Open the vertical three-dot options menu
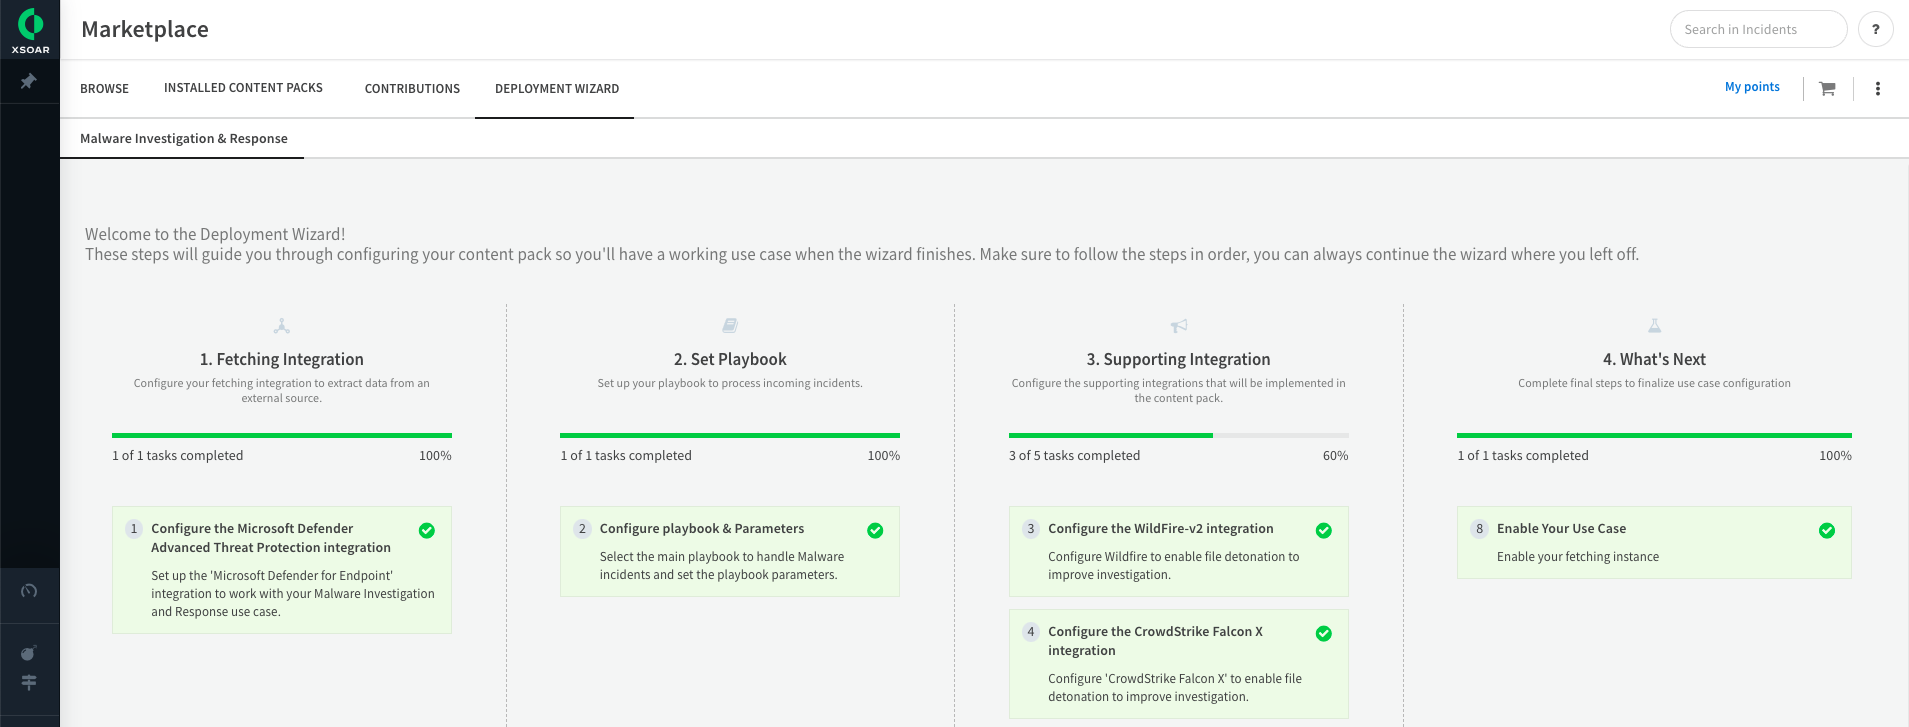 pos(1877,88)
